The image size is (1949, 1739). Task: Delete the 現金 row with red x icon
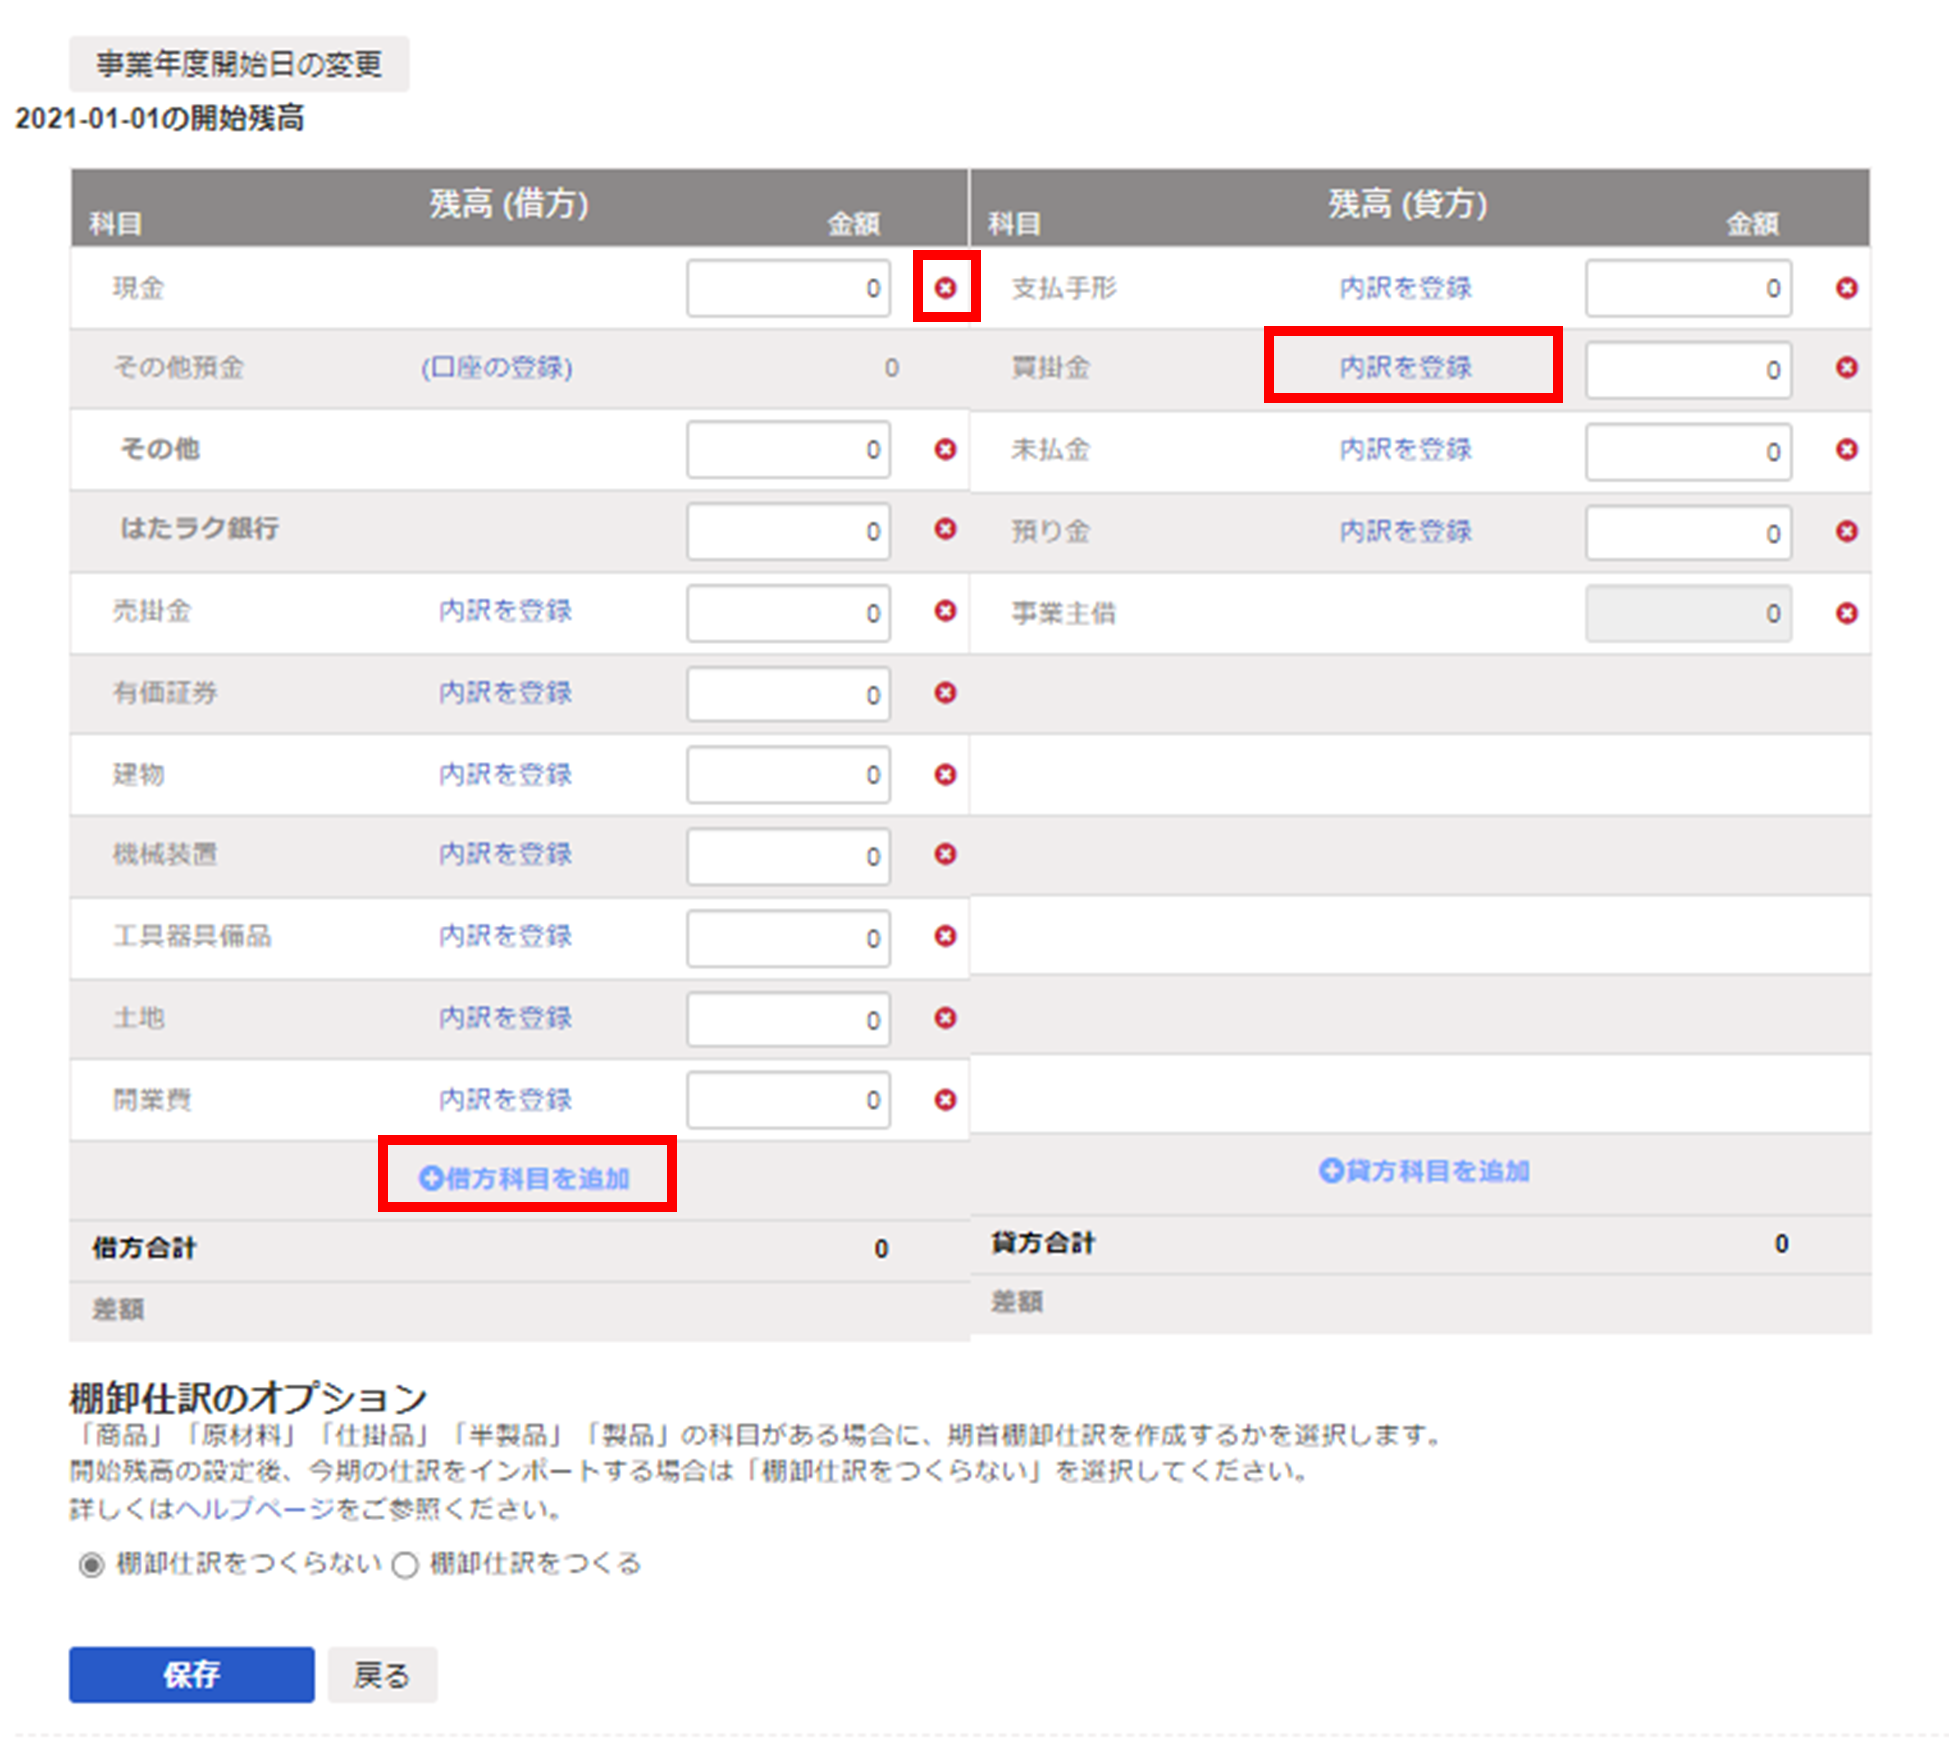click(x=945, y=288)
